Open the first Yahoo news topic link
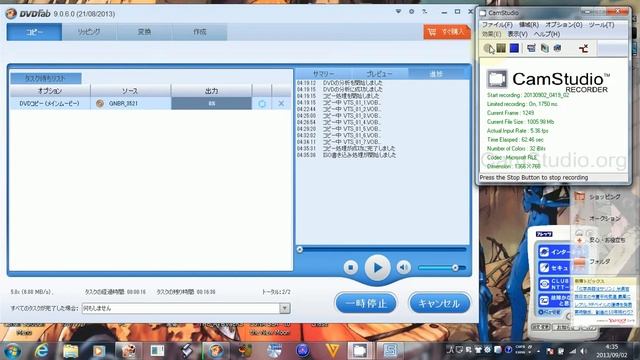Viewport: 640px width, 360px height. pyautogui.click(x=603, y=289)
